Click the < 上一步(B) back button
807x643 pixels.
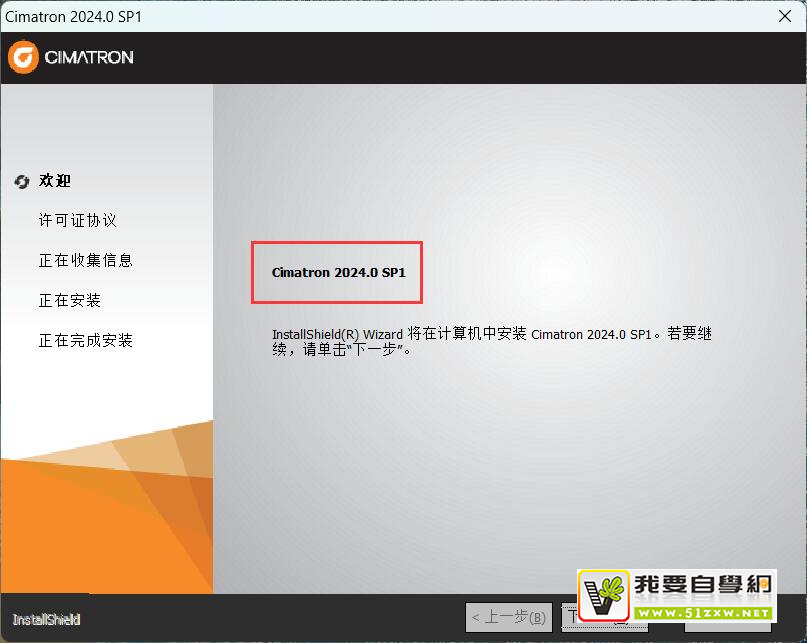[508, 617]
